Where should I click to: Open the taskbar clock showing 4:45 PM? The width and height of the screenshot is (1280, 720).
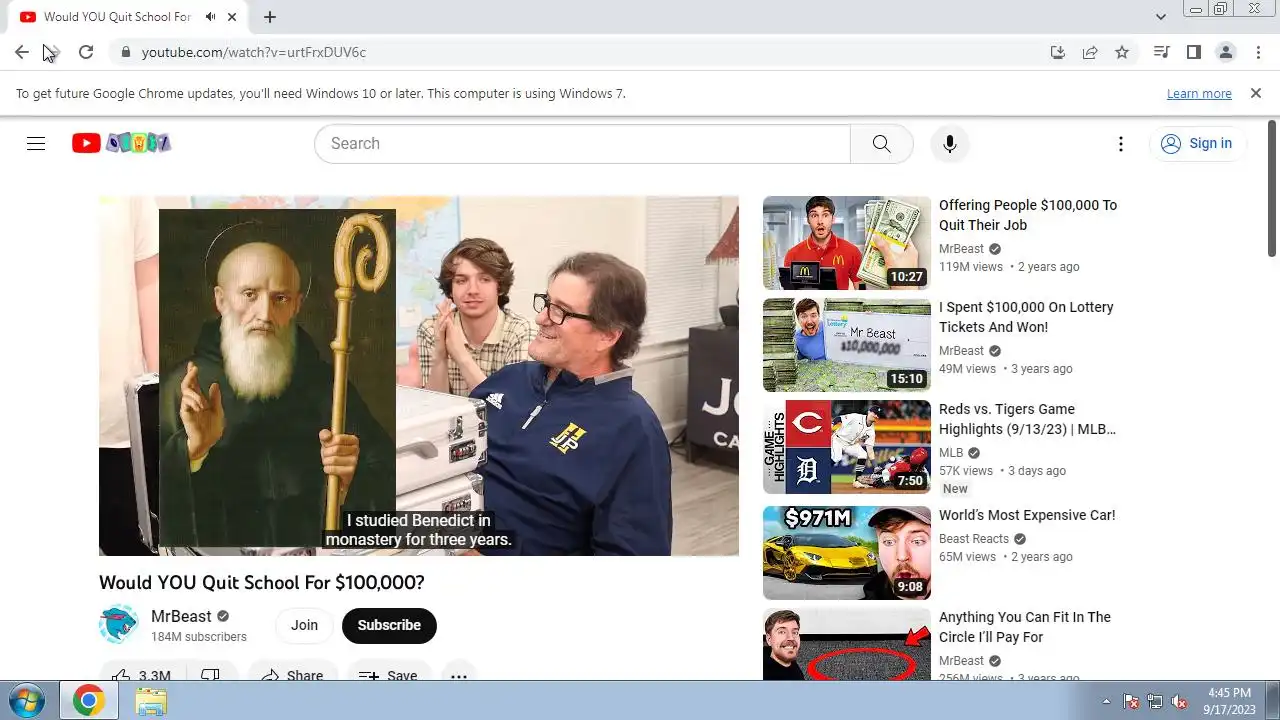(1229, 701)
